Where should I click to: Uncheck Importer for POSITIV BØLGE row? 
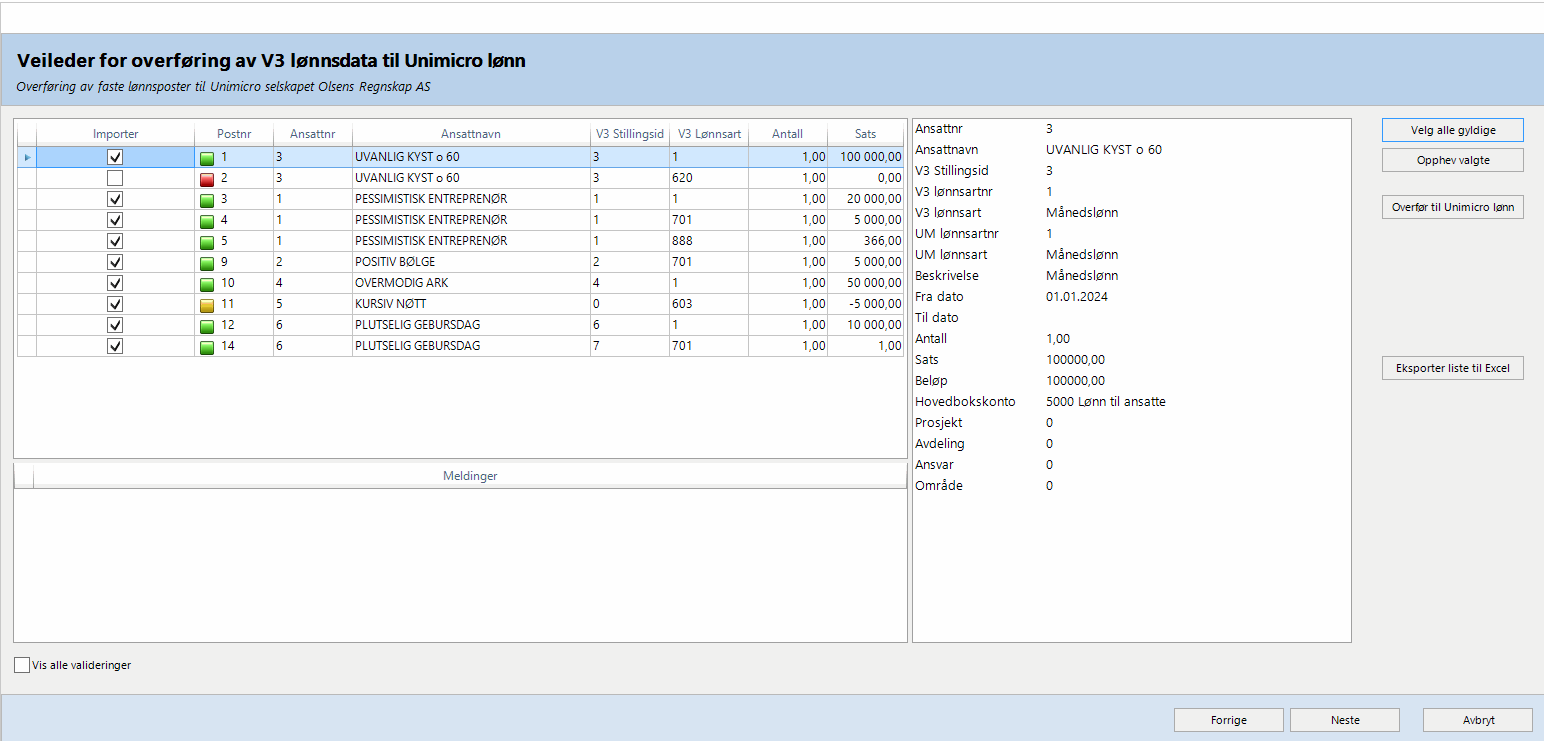[115, 262]
